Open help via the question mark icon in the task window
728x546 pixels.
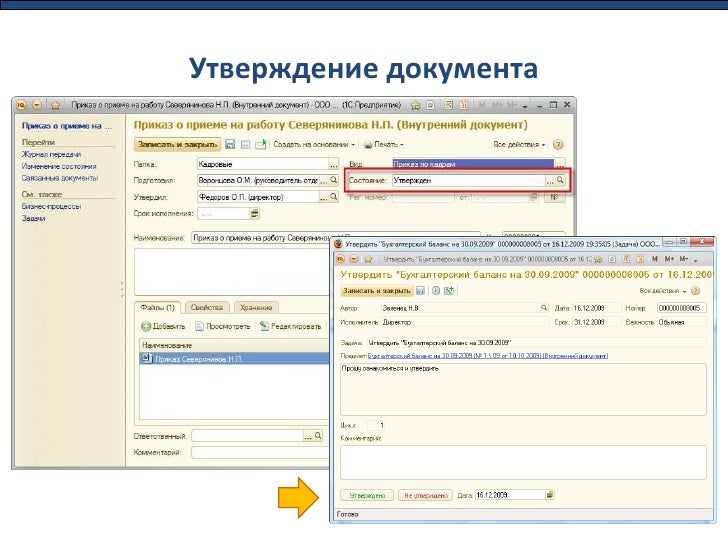pyautogui.click(x=695, y=291)
